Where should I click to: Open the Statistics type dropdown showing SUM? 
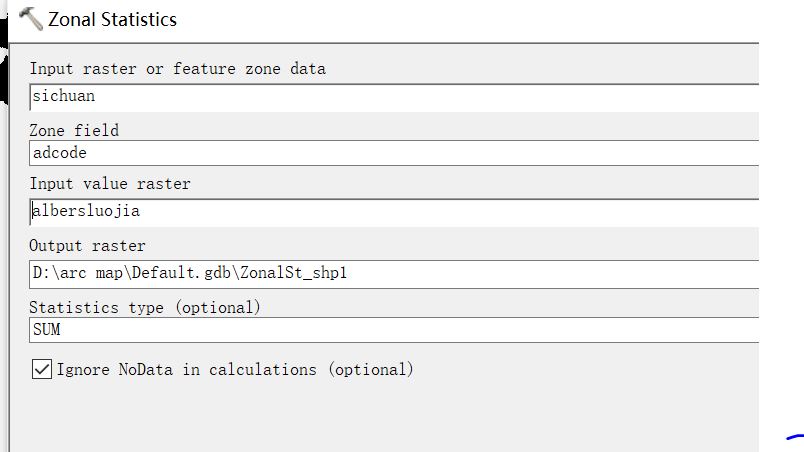(x=394, y=330)
